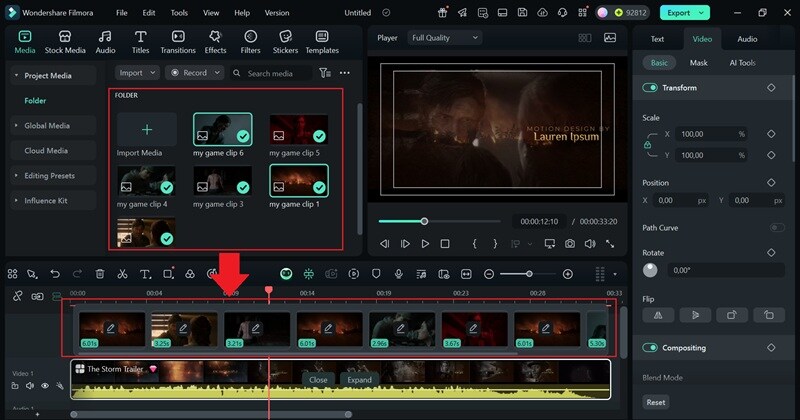800x420 pixels.
Task: Click the Import Media tile
Action: (146, 135)
